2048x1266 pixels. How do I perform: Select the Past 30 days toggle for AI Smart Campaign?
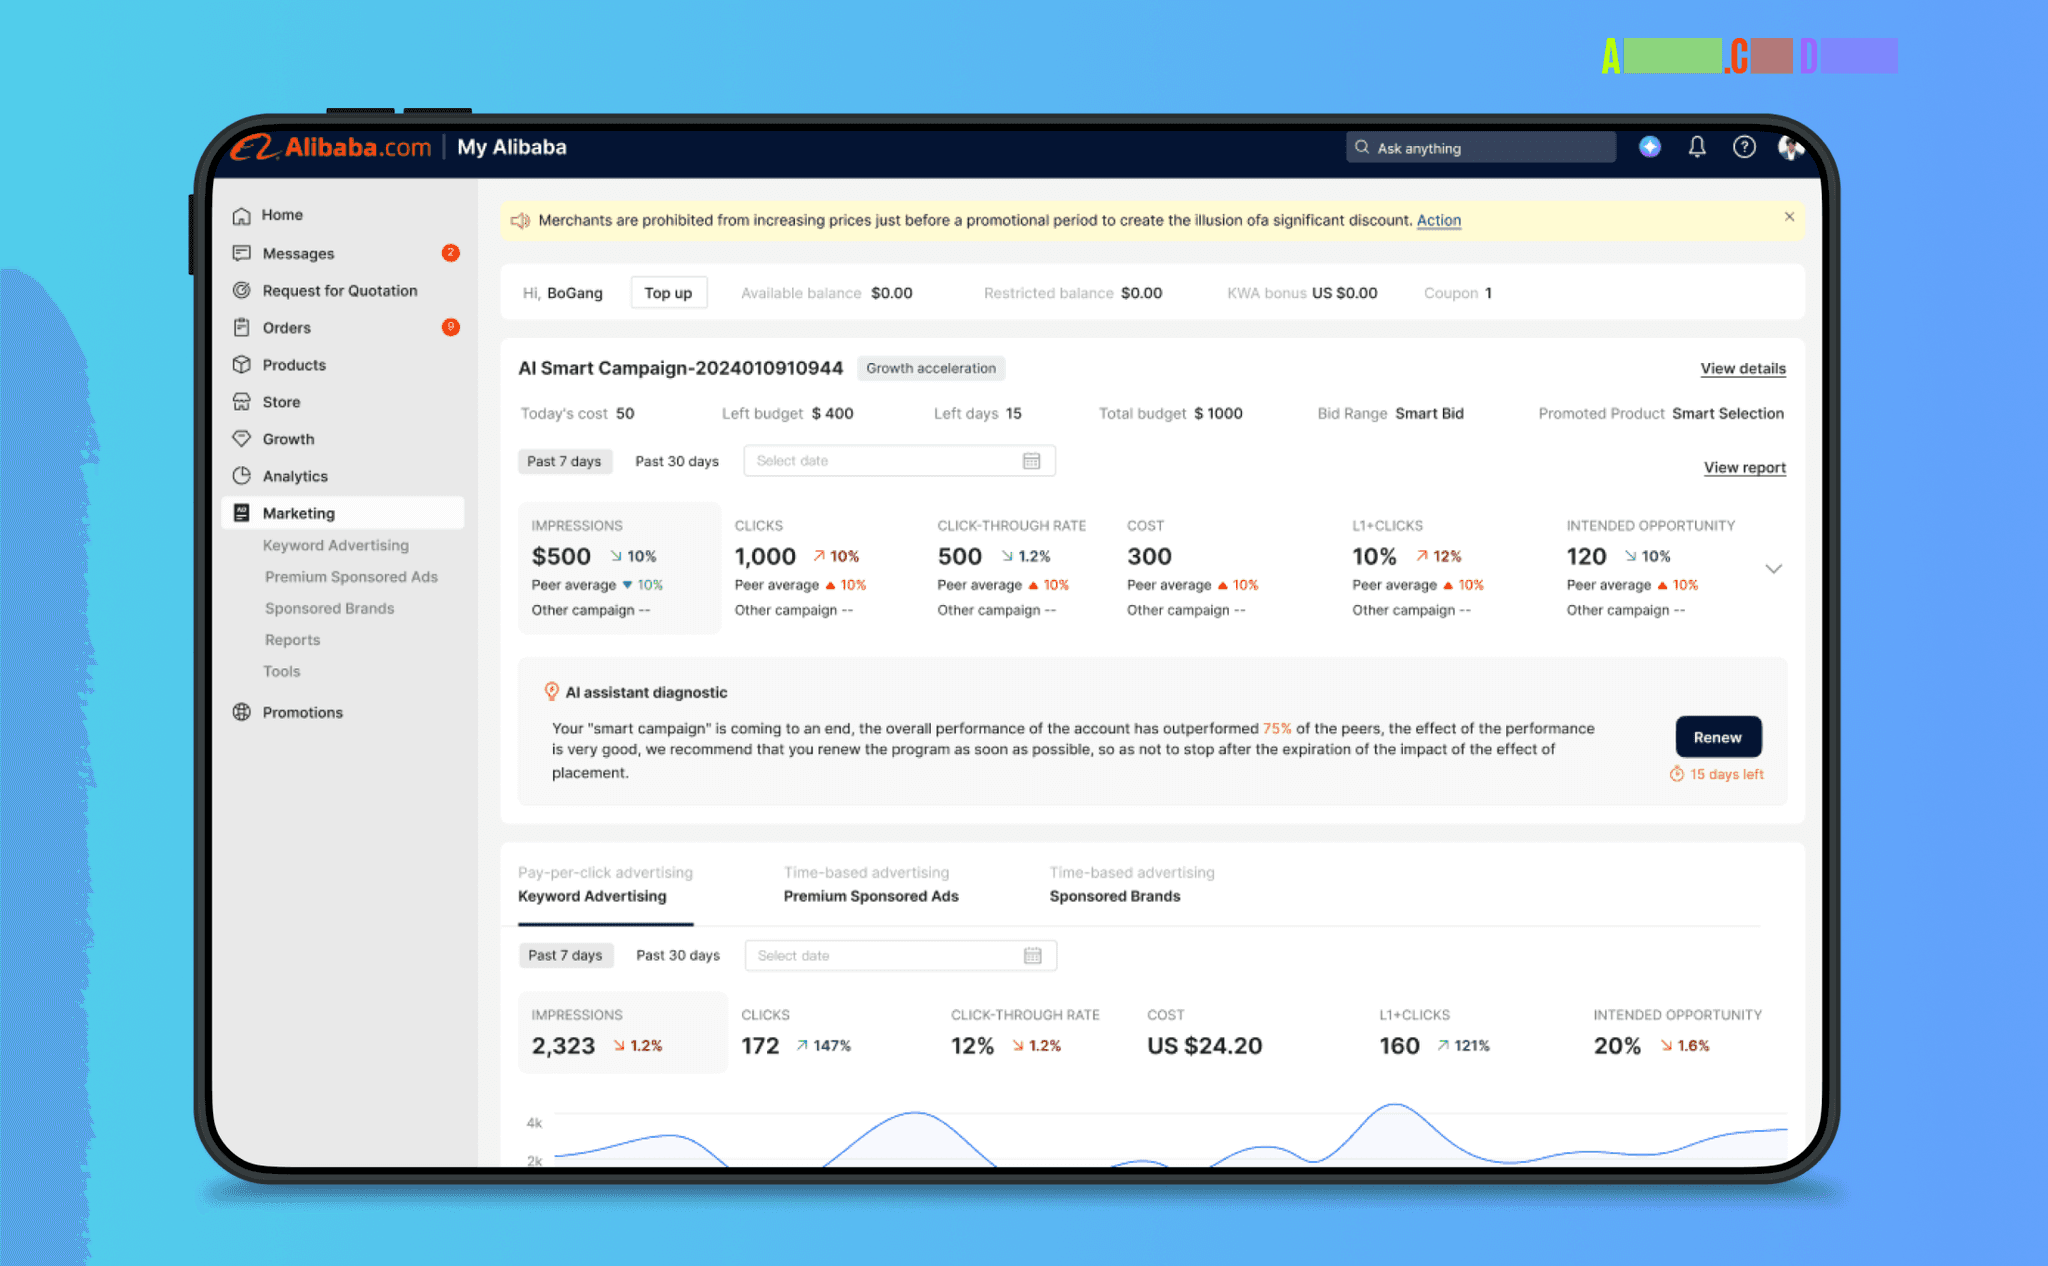click(677, 462)
